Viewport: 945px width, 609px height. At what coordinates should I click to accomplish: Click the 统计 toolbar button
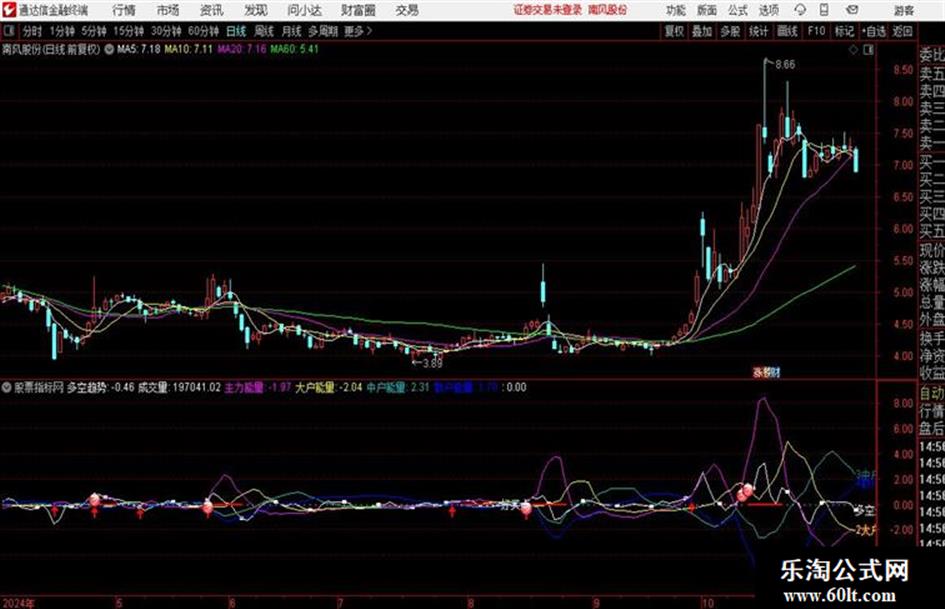click(x=759, y=31)
